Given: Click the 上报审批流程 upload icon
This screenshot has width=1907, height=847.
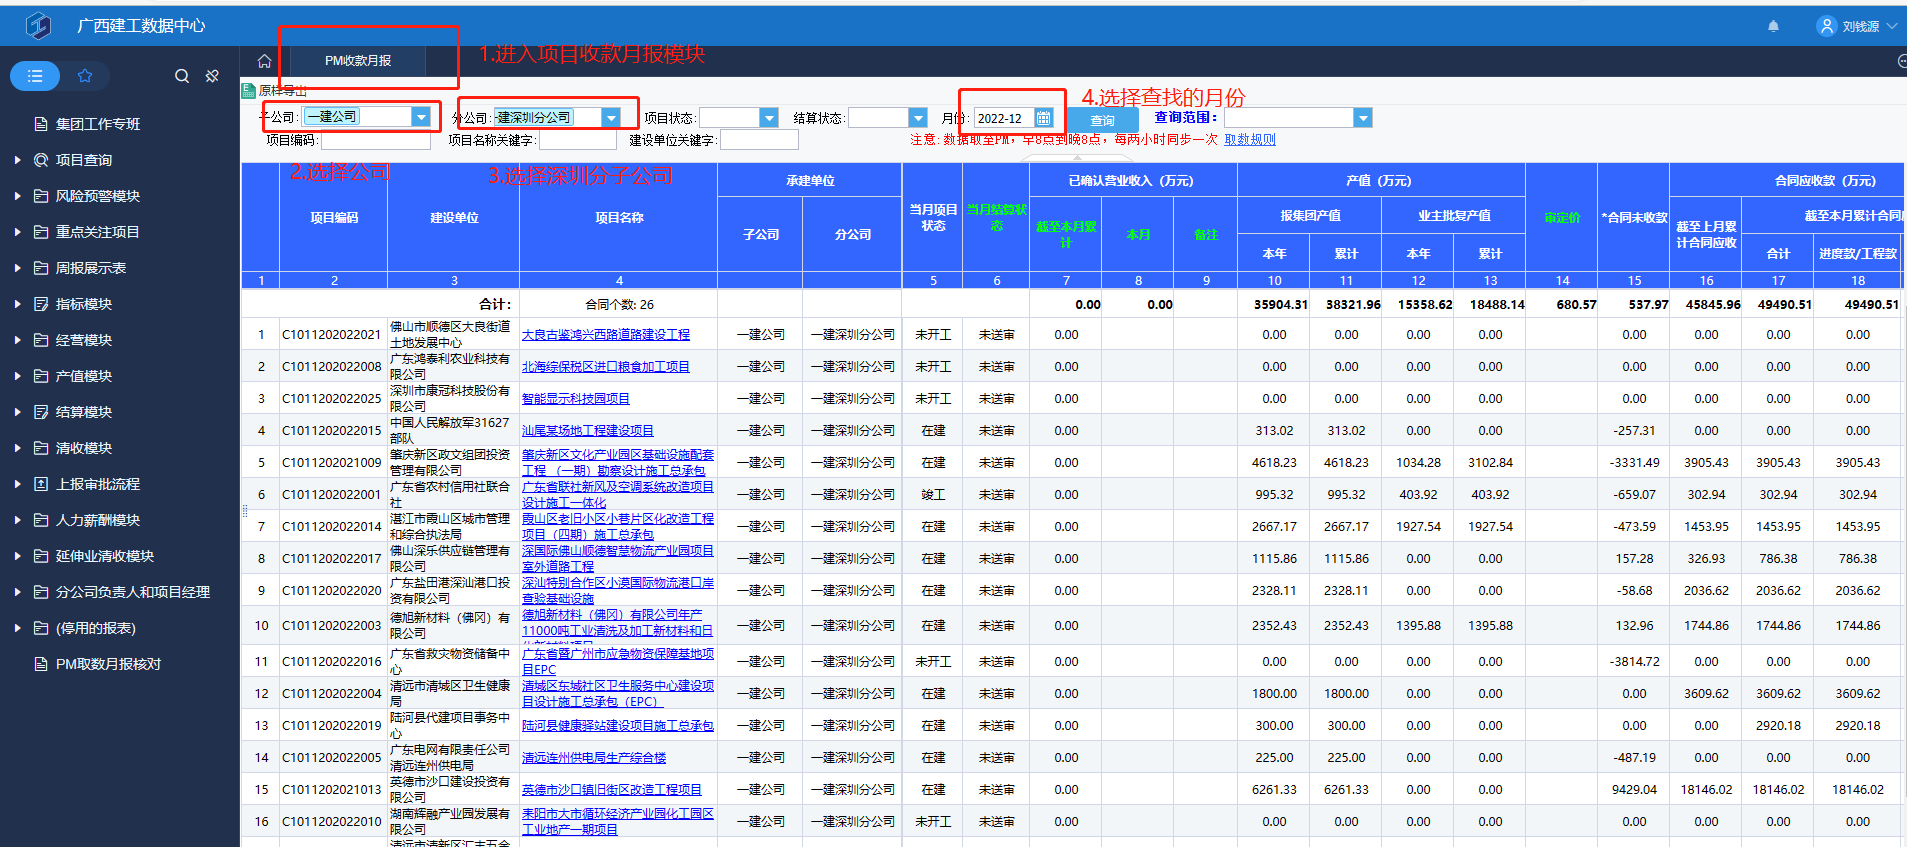Looking at the screenshot, I should [41, 484].
